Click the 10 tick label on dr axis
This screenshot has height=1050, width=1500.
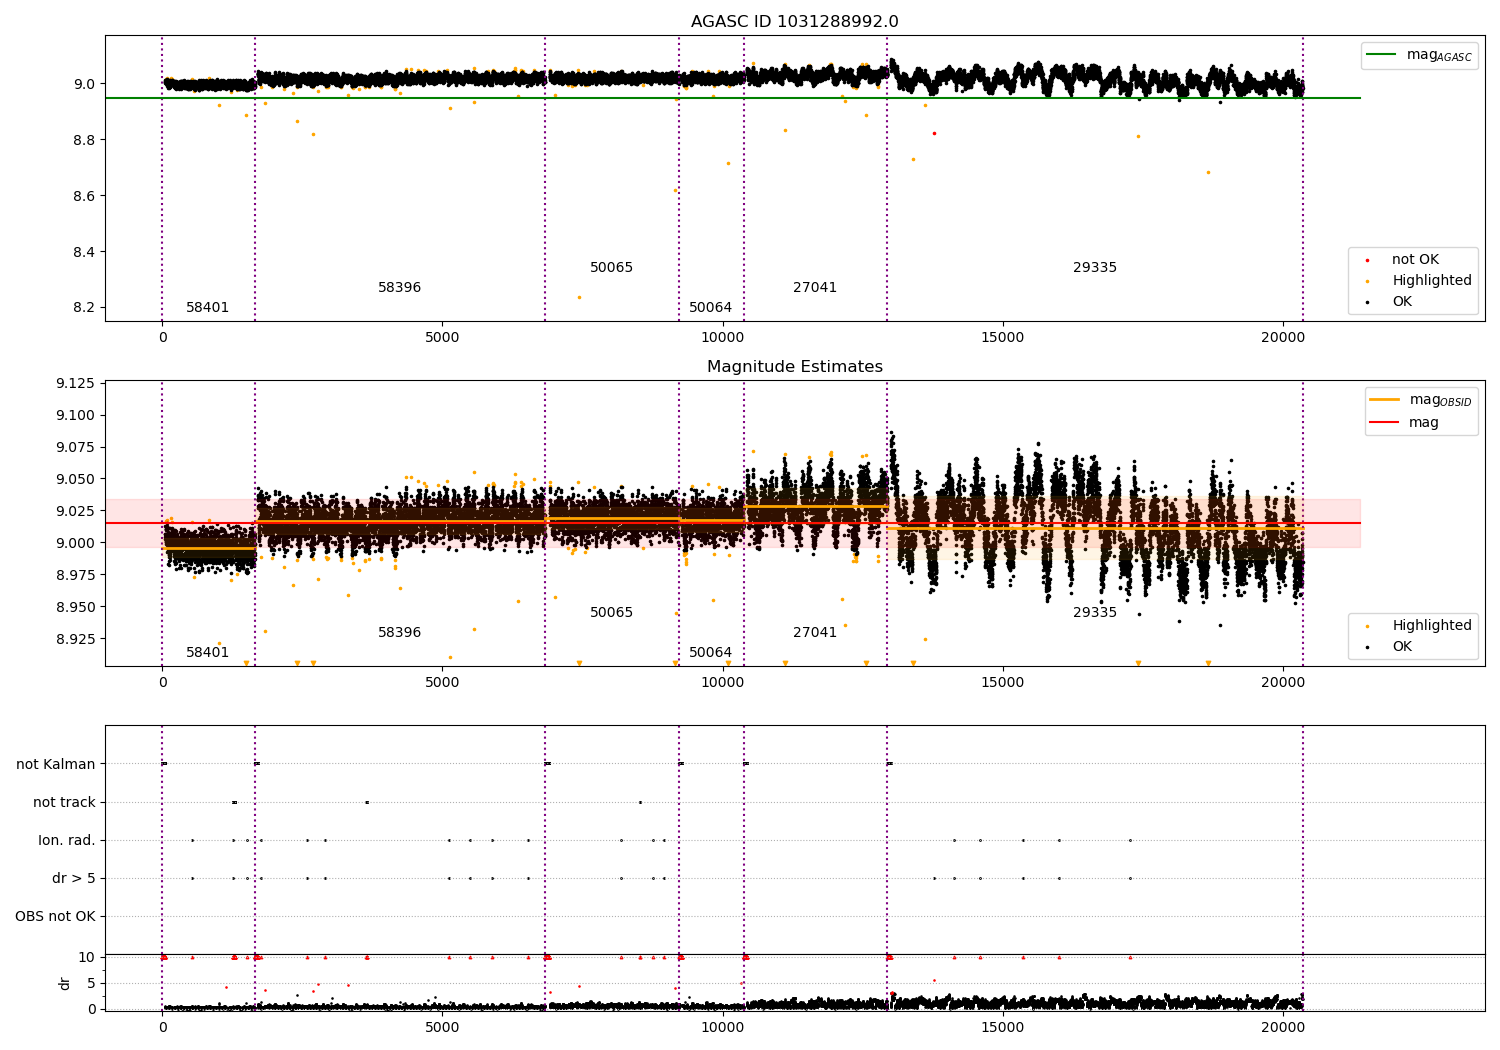pos(87,958)
